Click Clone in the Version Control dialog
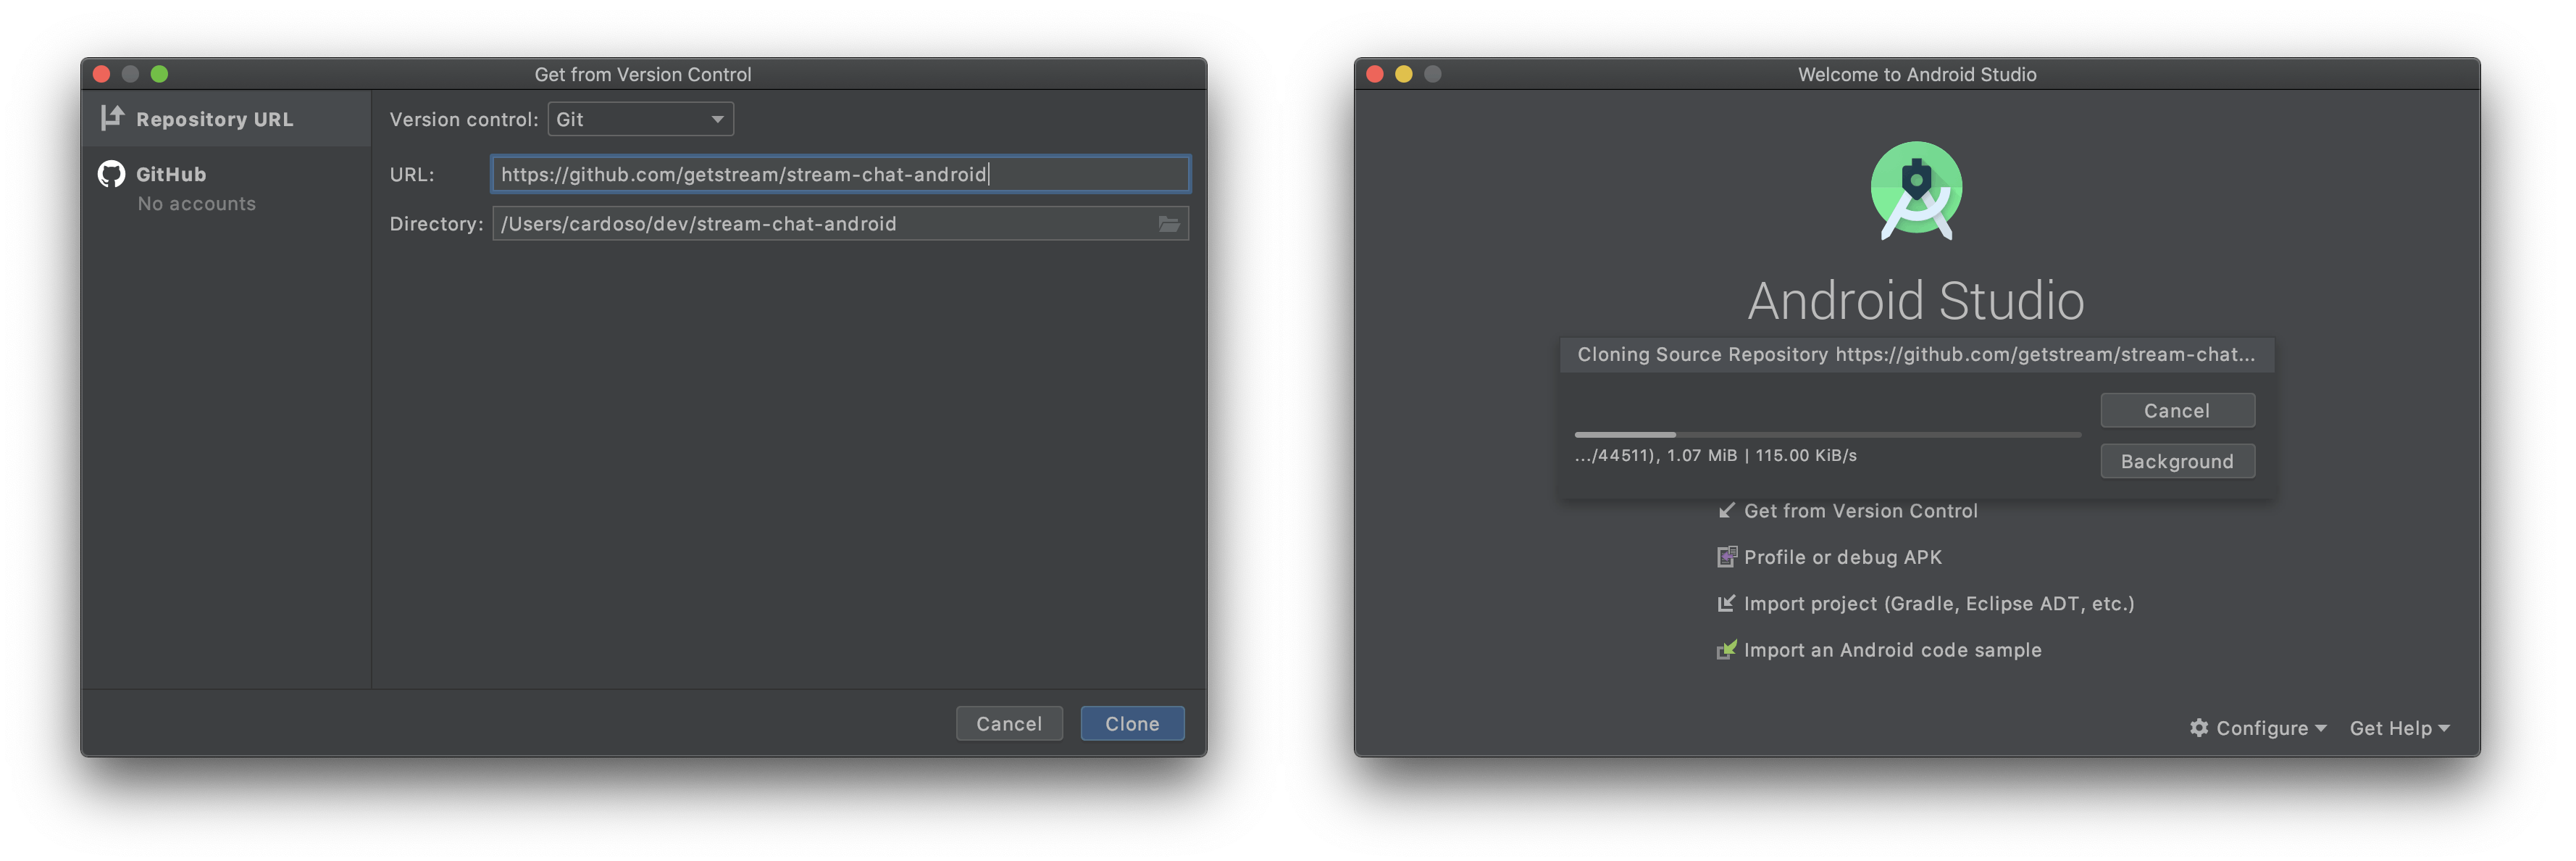The width and height of the screenshot is (2576, 861). (x=1132, y=724)
